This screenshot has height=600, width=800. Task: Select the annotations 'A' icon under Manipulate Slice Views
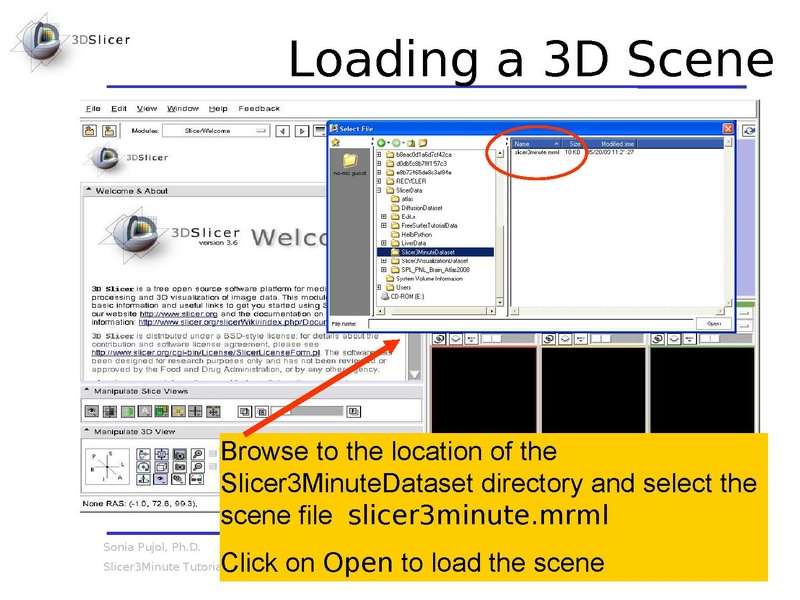click(143, 410)
